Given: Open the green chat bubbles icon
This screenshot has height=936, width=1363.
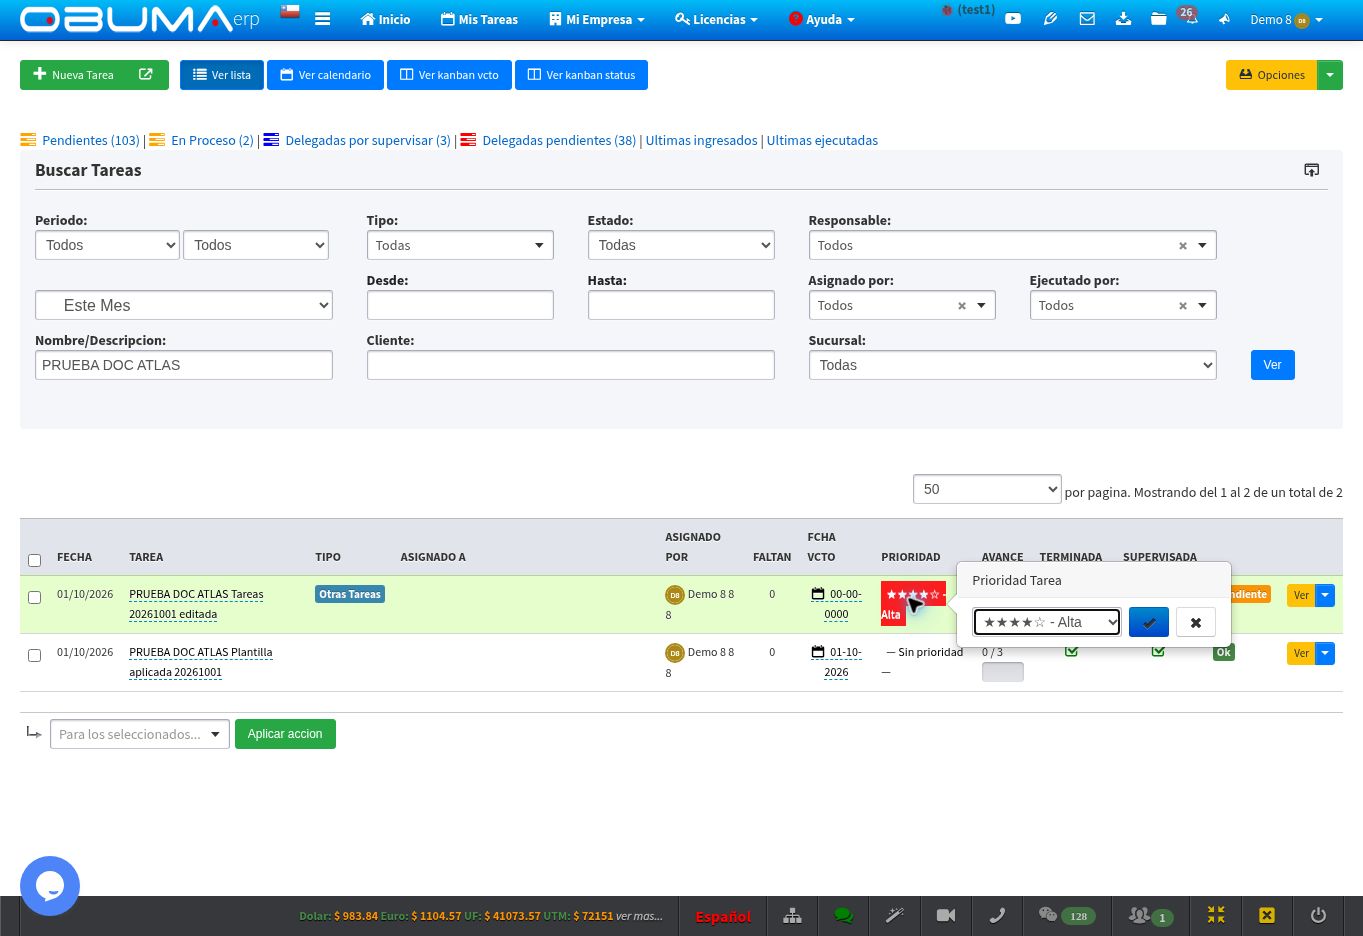Looking at the screenshot, I should (x=843, y=916).
